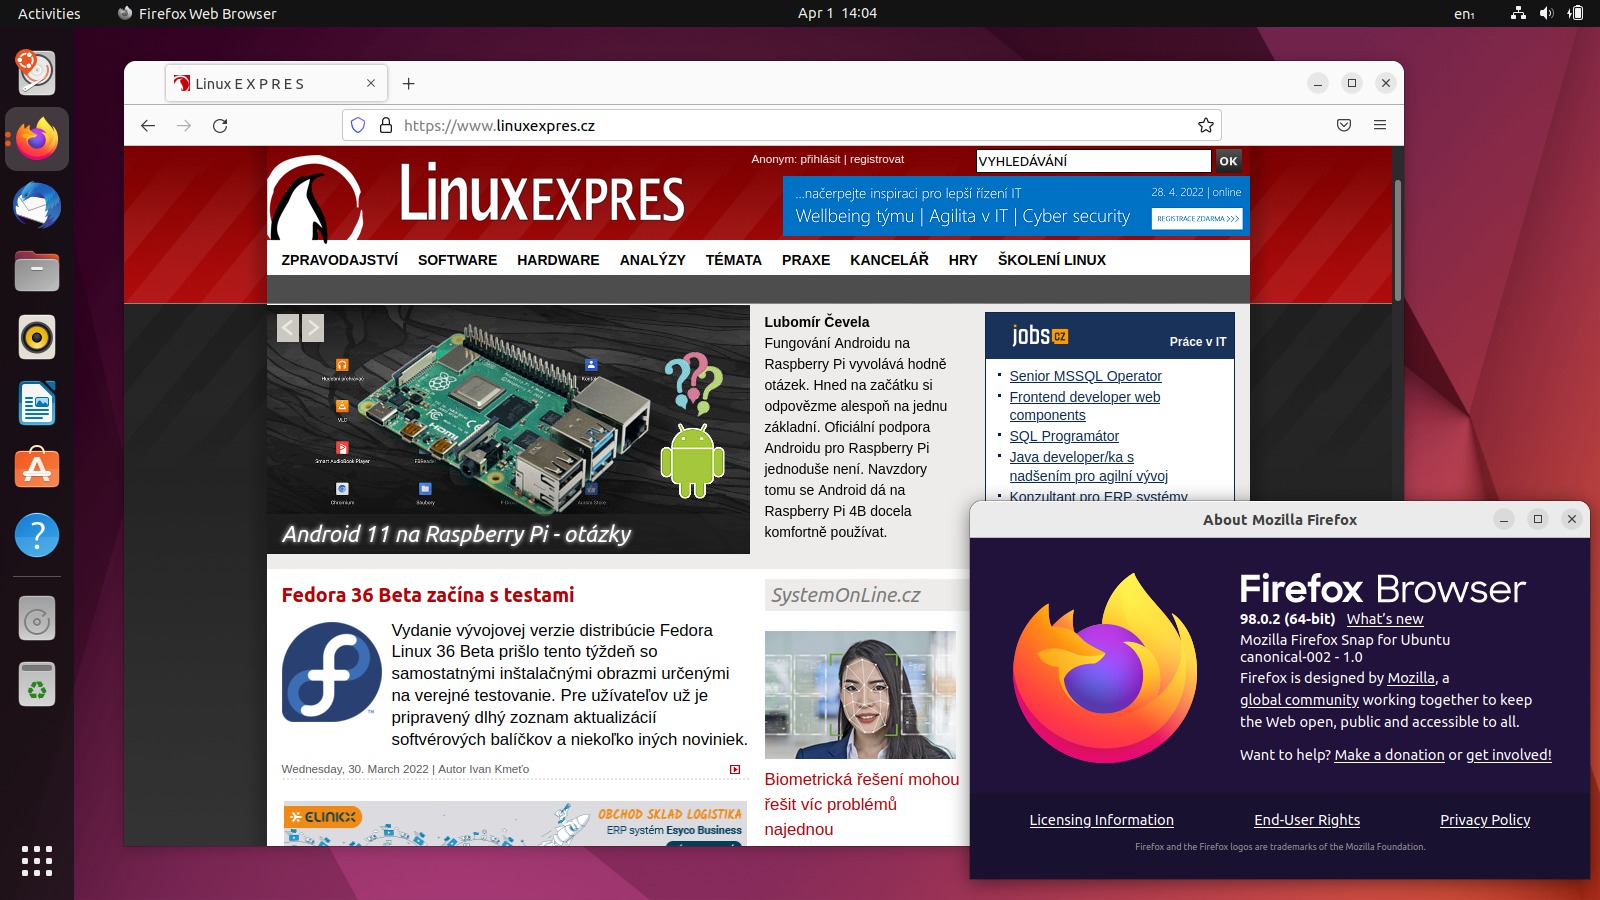Open the HARDWARE menu item

(x=558, y=260)
